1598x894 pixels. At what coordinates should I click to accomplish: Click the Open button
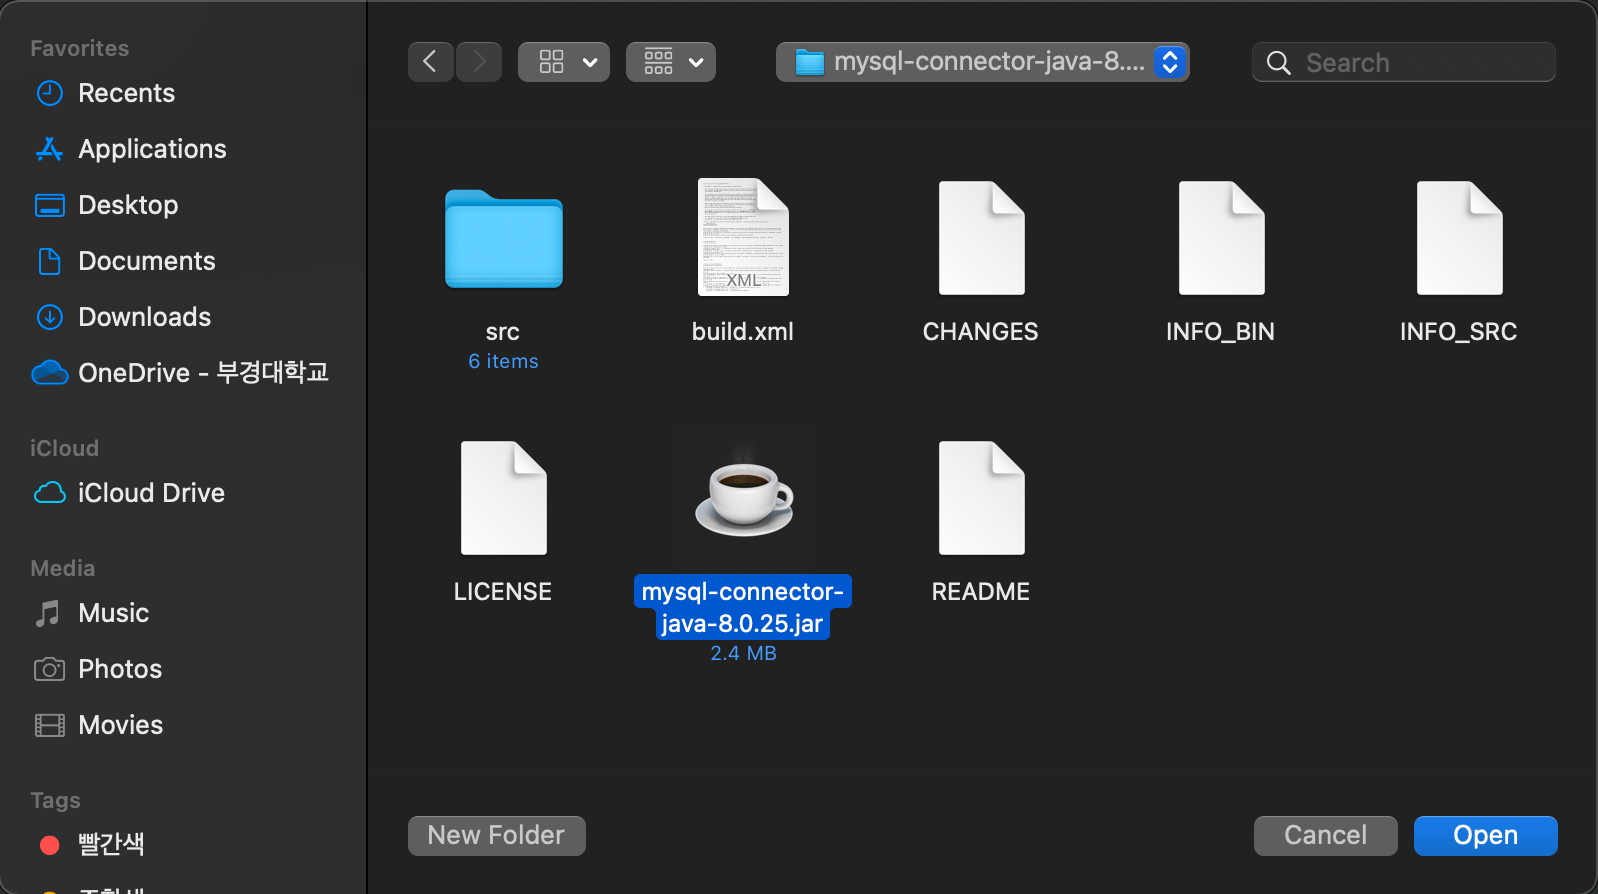tap(1486, 836)
